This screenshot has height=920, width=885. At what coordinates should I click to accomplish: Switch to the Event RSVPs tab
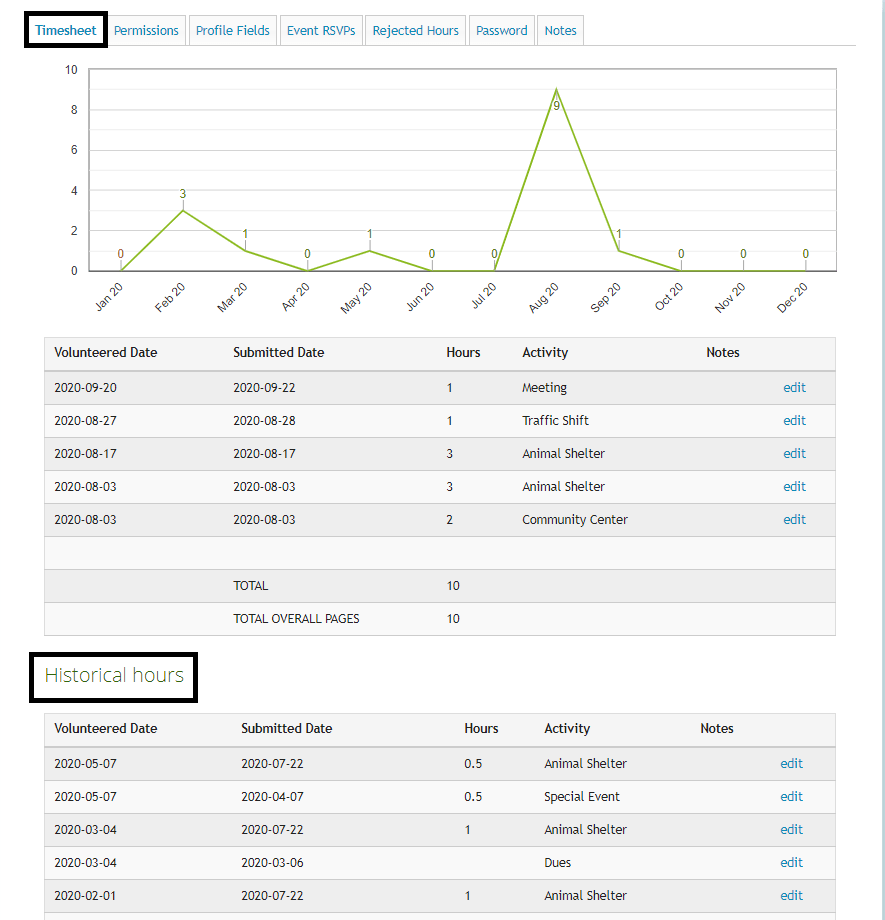(x=321, y=30)
